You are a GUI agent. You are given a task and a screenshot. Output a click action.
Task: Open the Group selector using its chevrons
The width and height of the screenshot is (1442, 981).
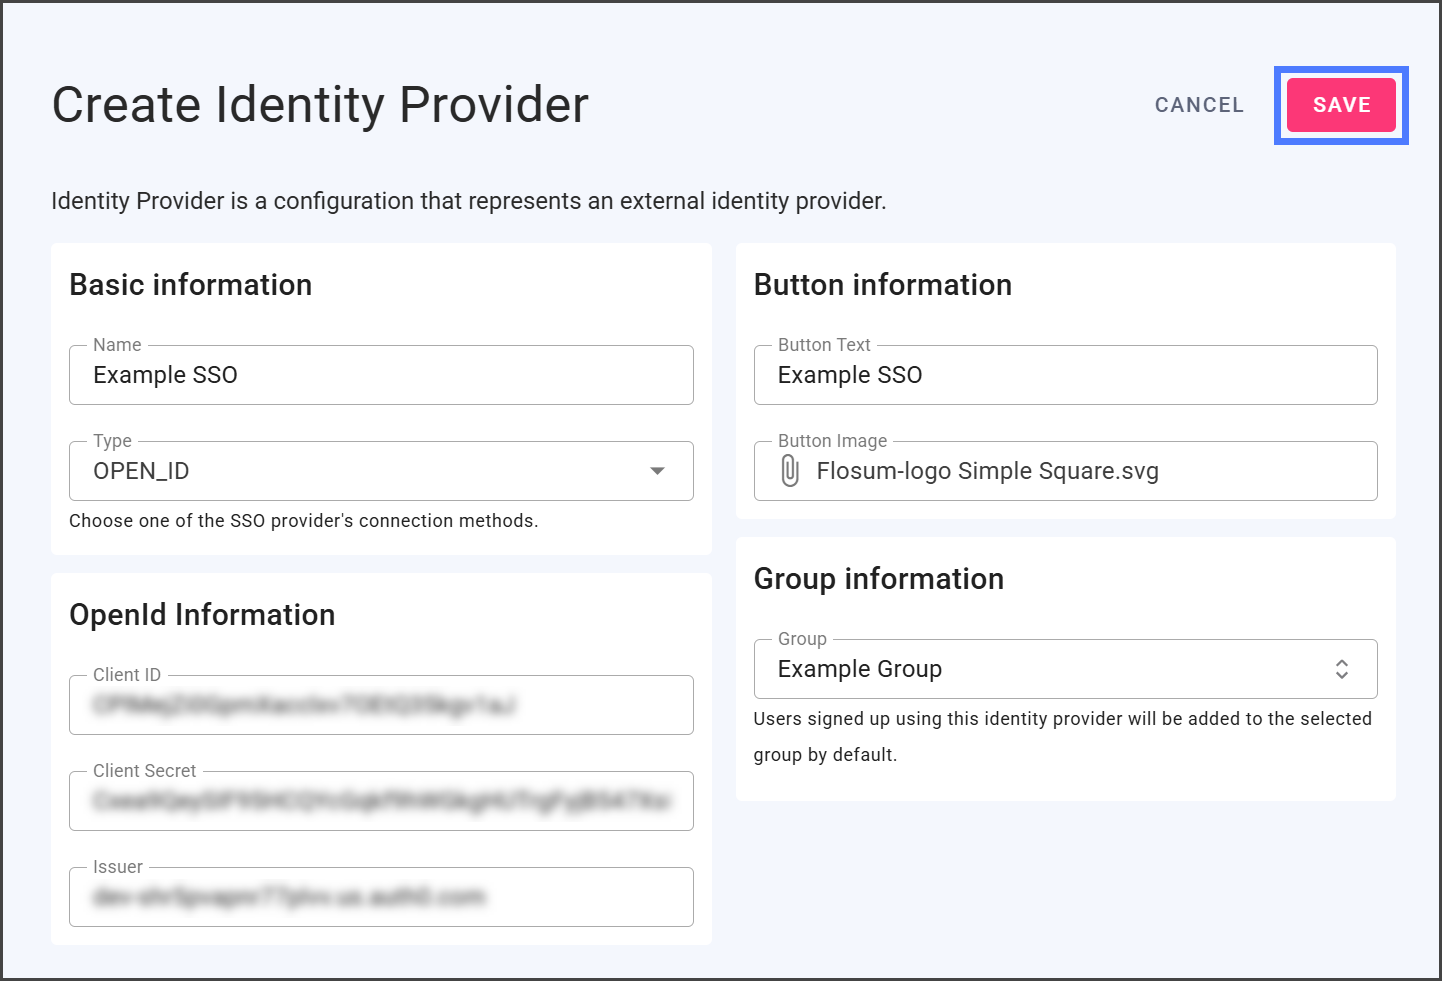coord(1341,669)
